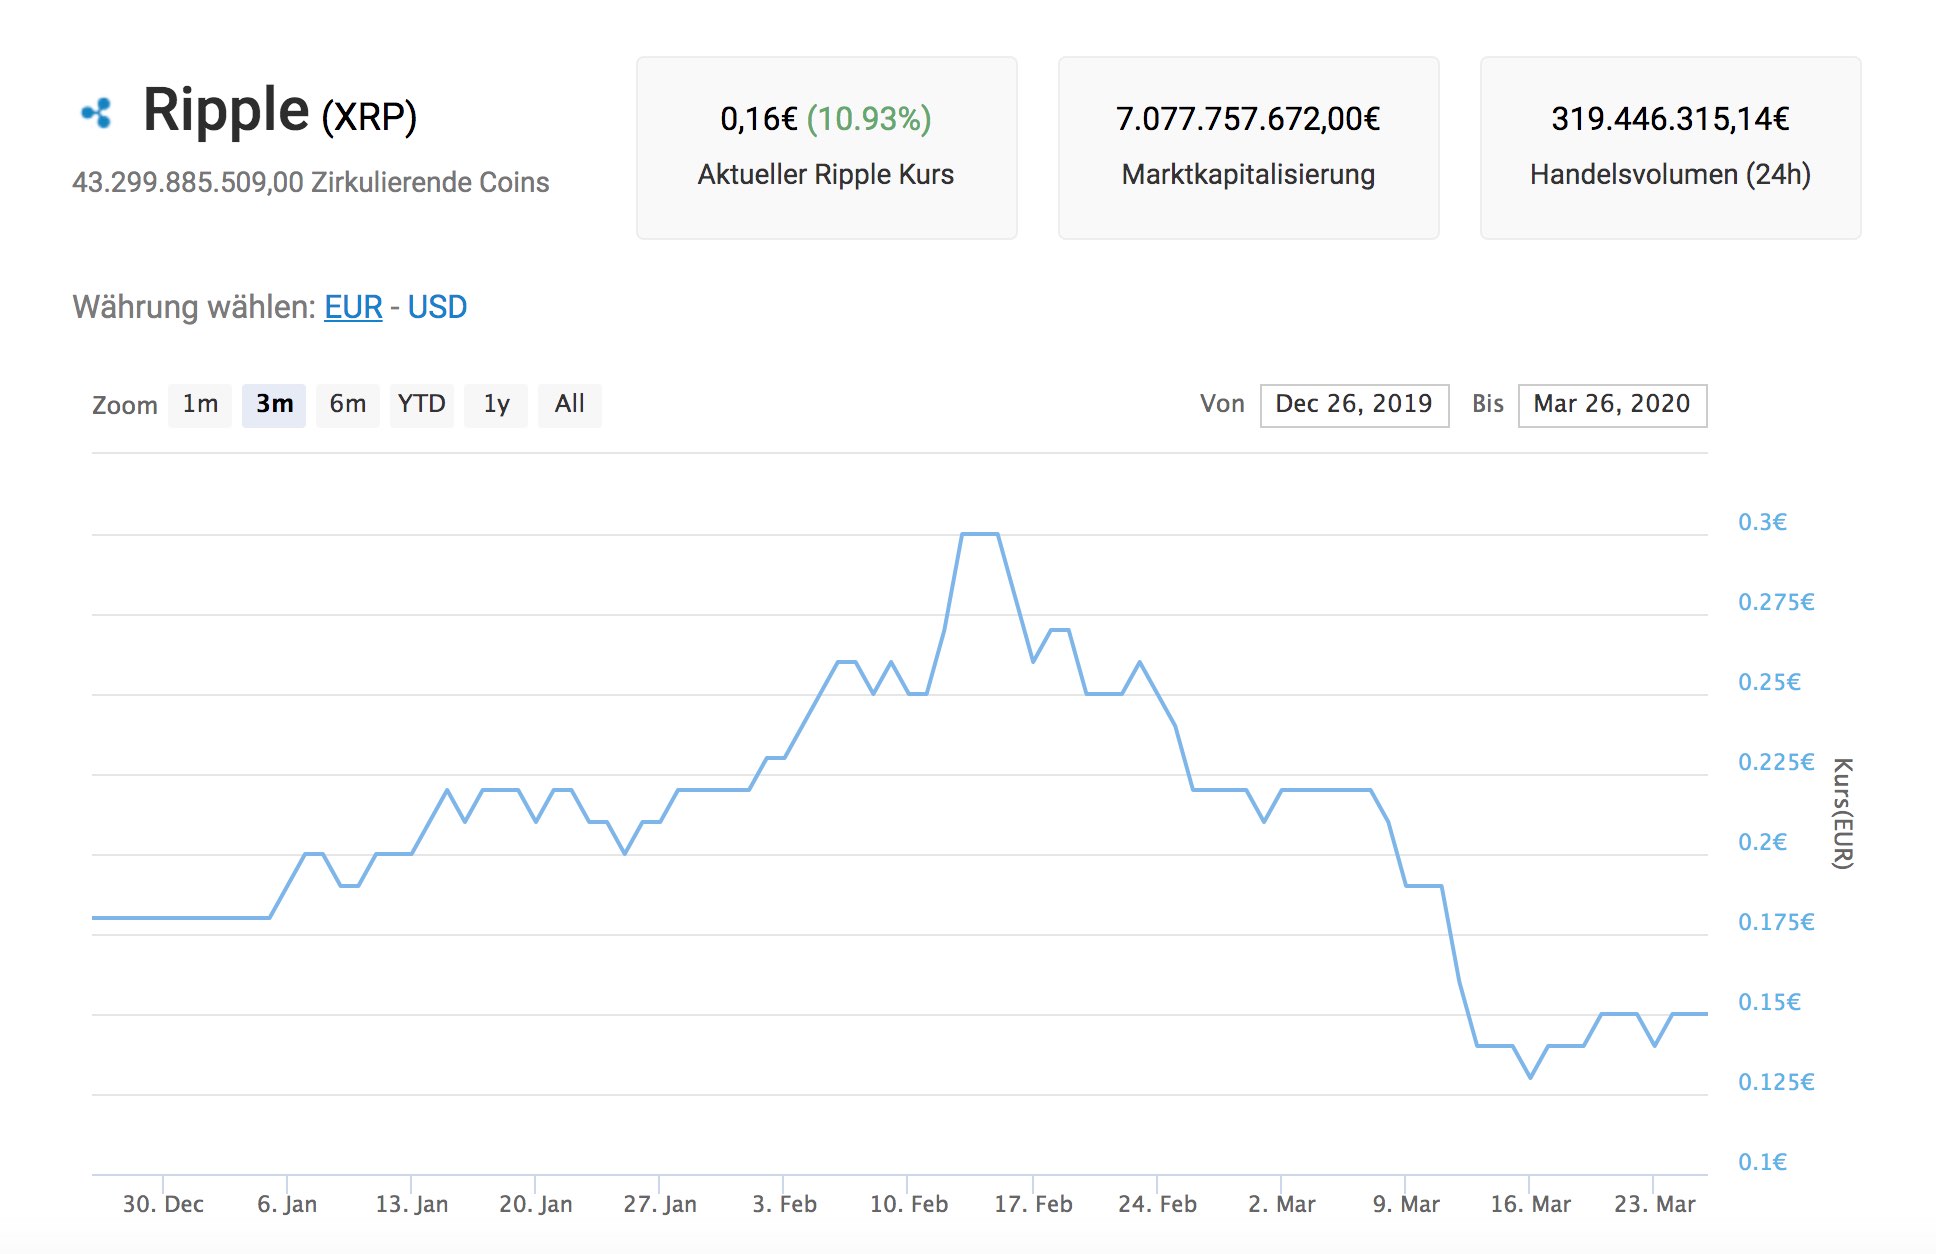Click the '2. Mar' date label
The width and height of the screenshot is (1936, 1254).
point(1282,1204)
